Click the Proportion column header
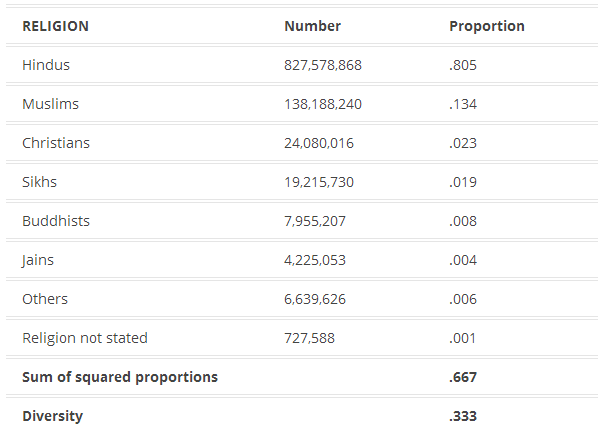612x435 pixels. [x=487, y=26]
